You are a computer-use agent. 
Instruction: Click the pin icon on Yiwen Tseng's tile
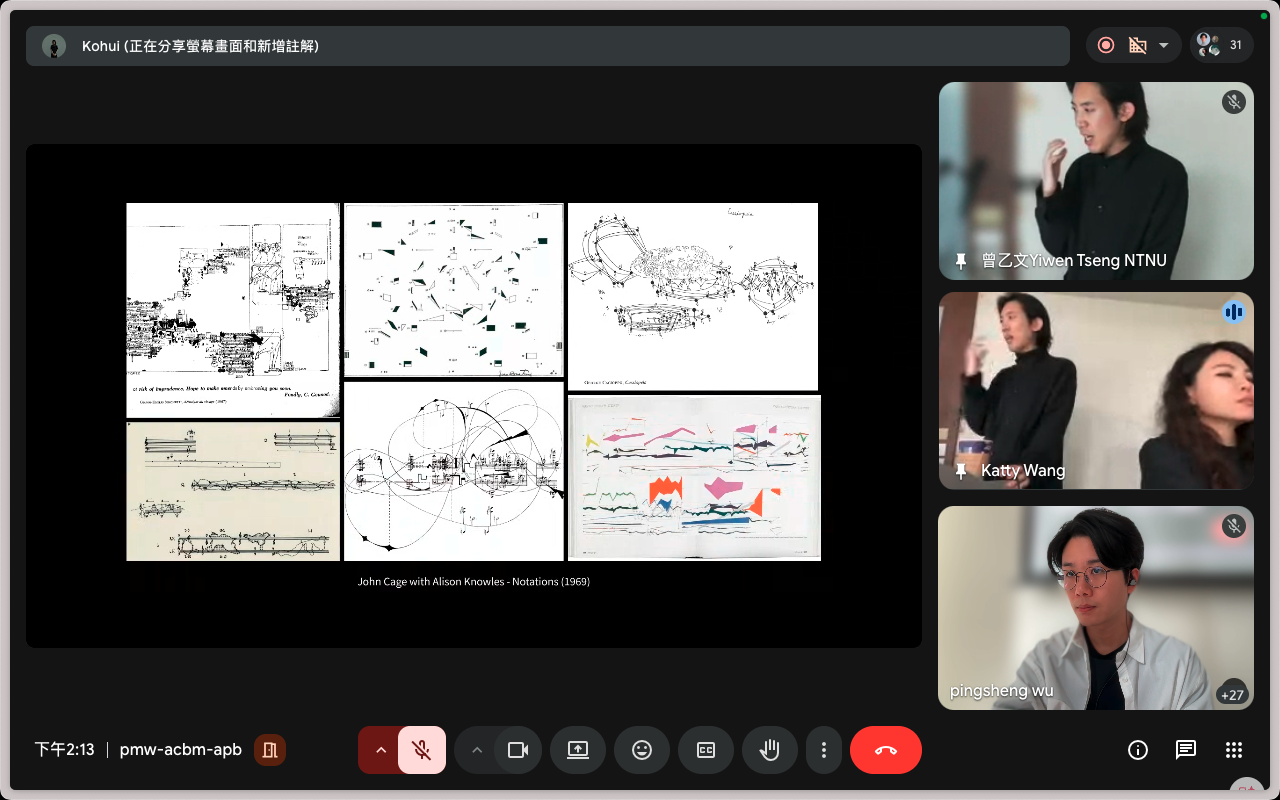tap(961, 261)
